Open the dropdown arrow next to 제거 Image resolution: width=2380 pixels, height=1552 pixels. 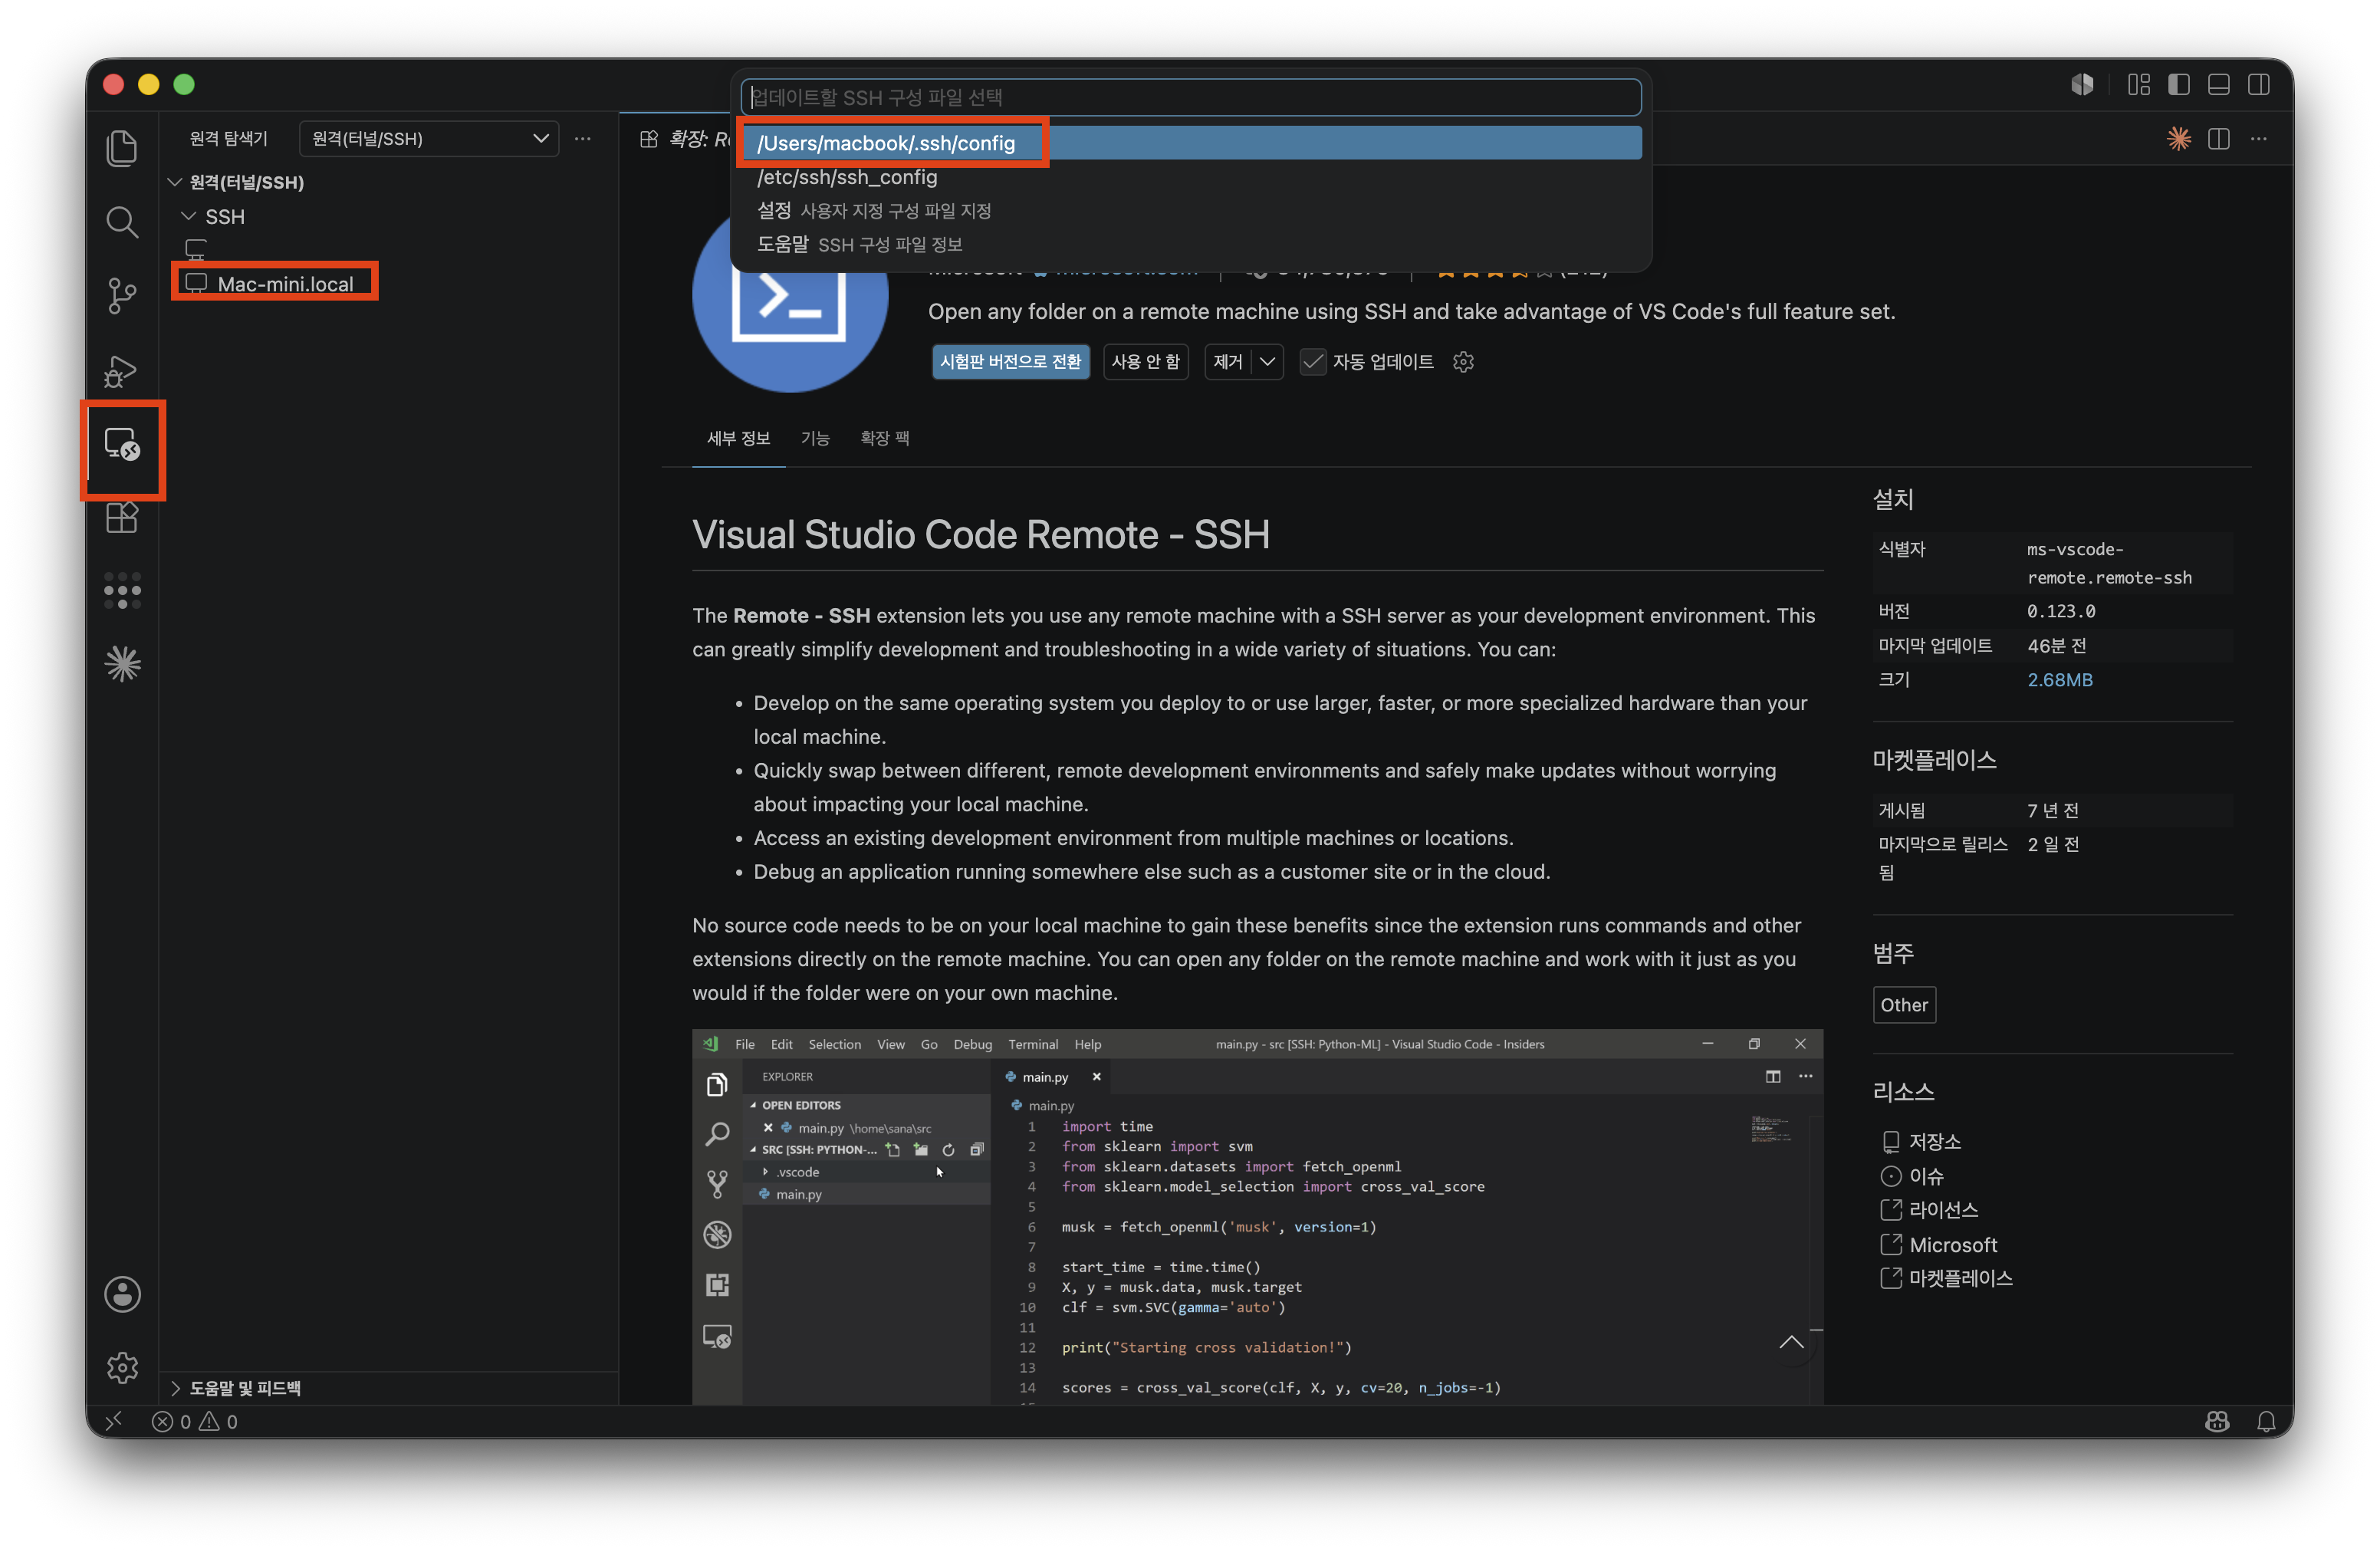pyautogui.click(x=1268, y=362)
